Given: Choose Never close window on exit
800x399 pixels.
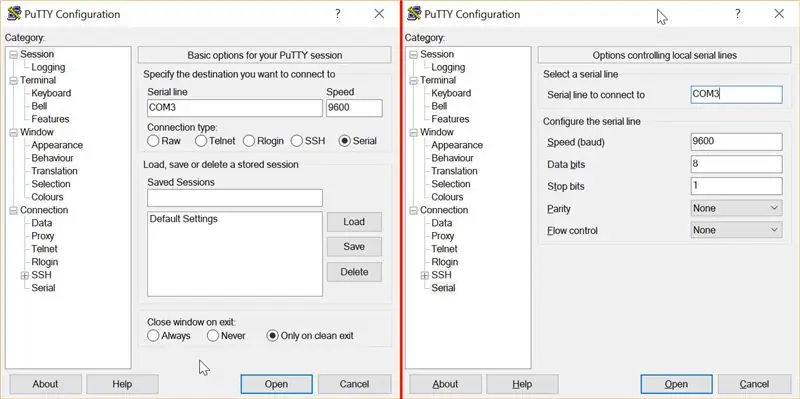Looking at the screenshot, I should tap(213, 336).
